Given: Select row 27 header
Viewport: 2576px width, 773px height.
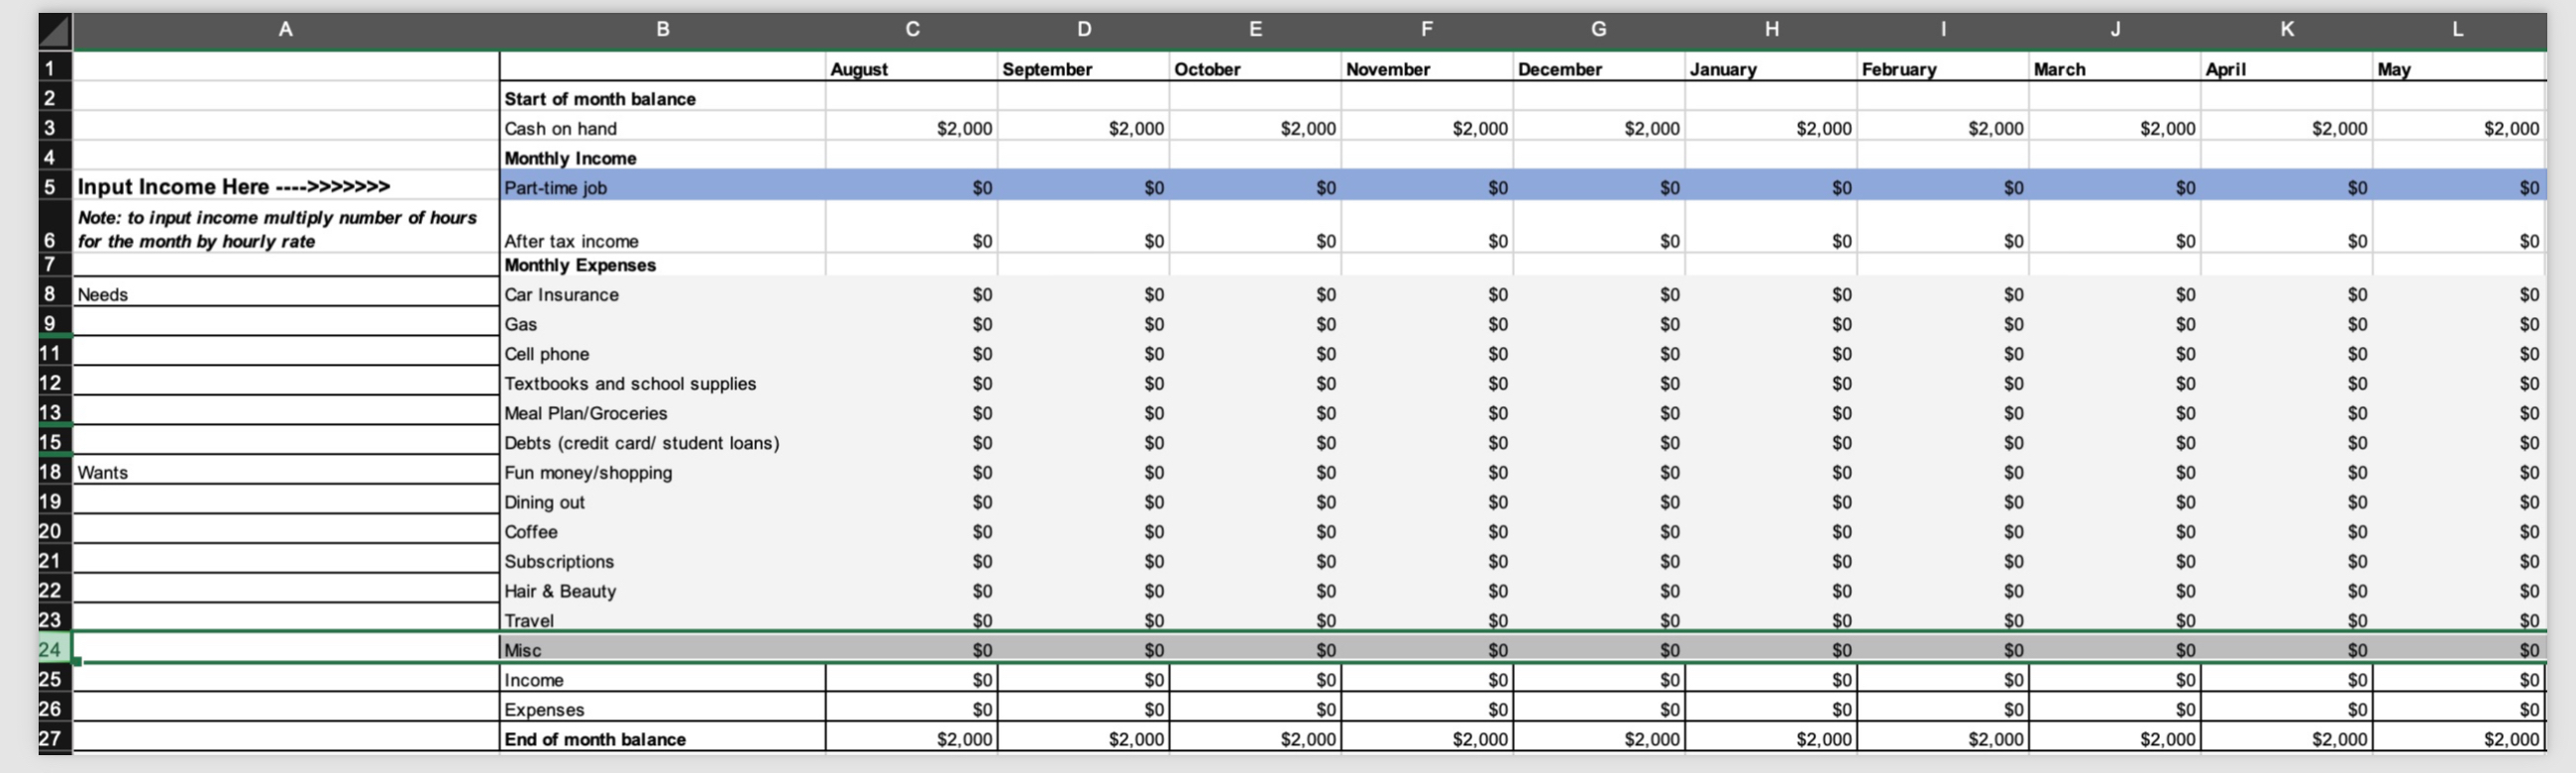Looking at the screenshot, I should point(55,738).
